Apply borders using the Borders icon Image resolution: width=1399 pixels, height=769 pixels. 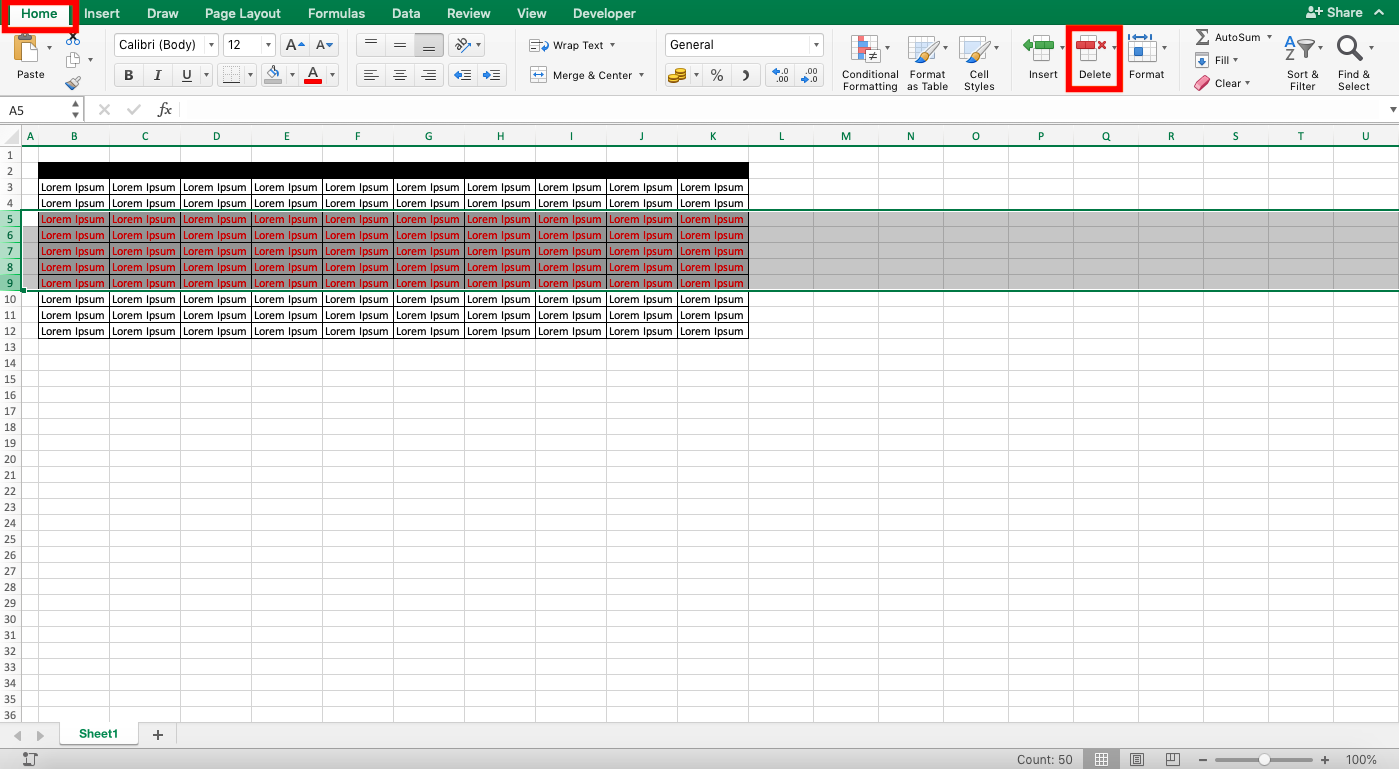pos(230,75)
